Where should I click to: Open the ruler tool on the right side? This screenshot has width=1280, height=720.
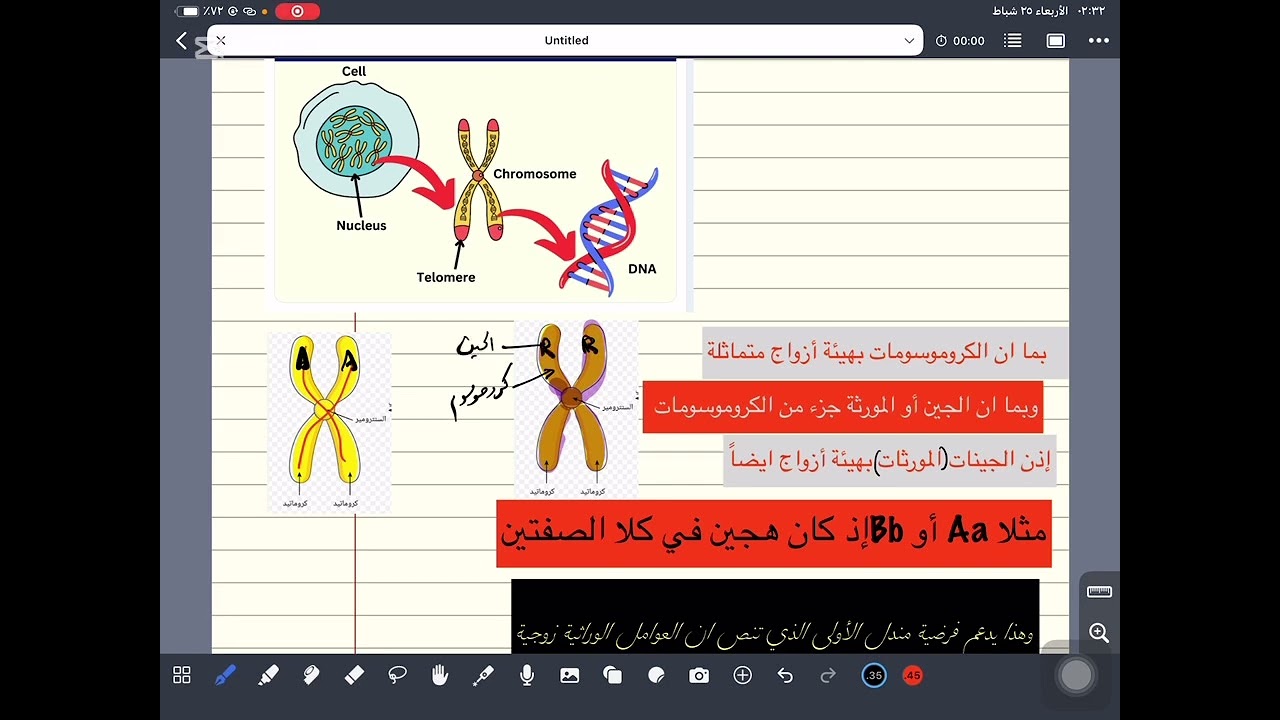[1099, 591]
